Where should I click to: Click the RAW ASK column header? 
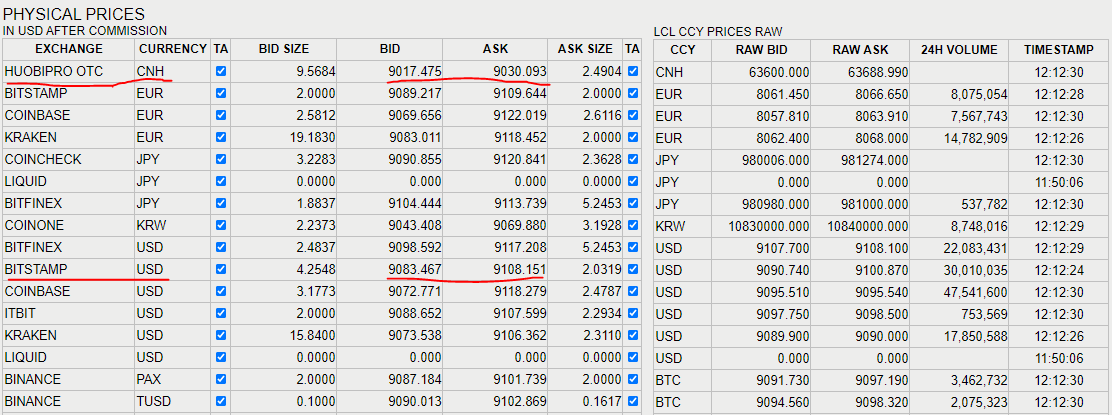pyautogui.click(x=860, y=50)
